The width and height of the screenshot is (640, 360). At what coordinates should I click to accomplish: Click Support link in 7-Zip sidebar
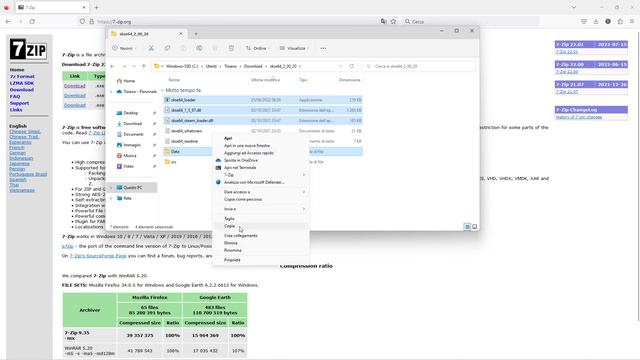19,103
